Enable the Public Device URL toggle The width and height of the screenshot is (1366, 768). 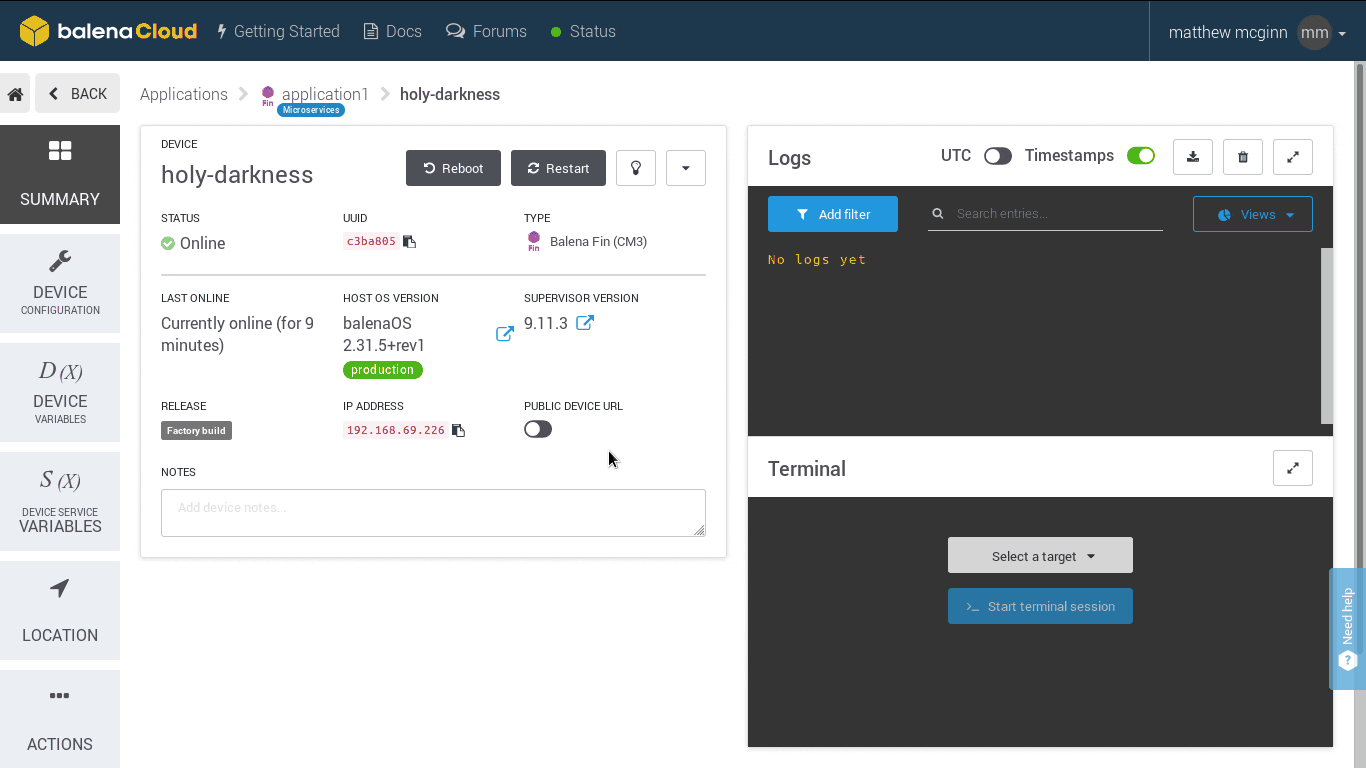click(538, 429)
